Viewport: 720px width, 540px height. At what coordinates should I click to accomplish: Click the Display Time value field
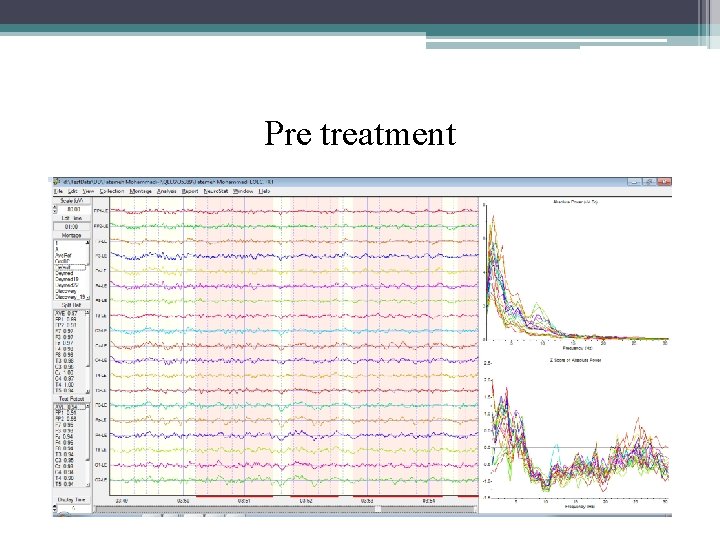tap(74, 508)
